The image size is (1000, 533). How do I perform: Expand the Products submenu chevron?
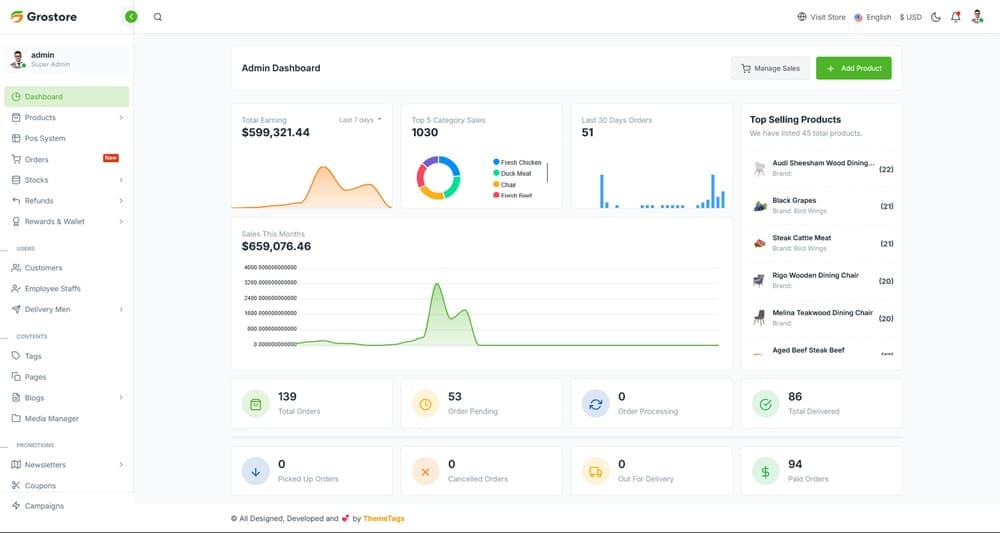(x=121, y=118)
